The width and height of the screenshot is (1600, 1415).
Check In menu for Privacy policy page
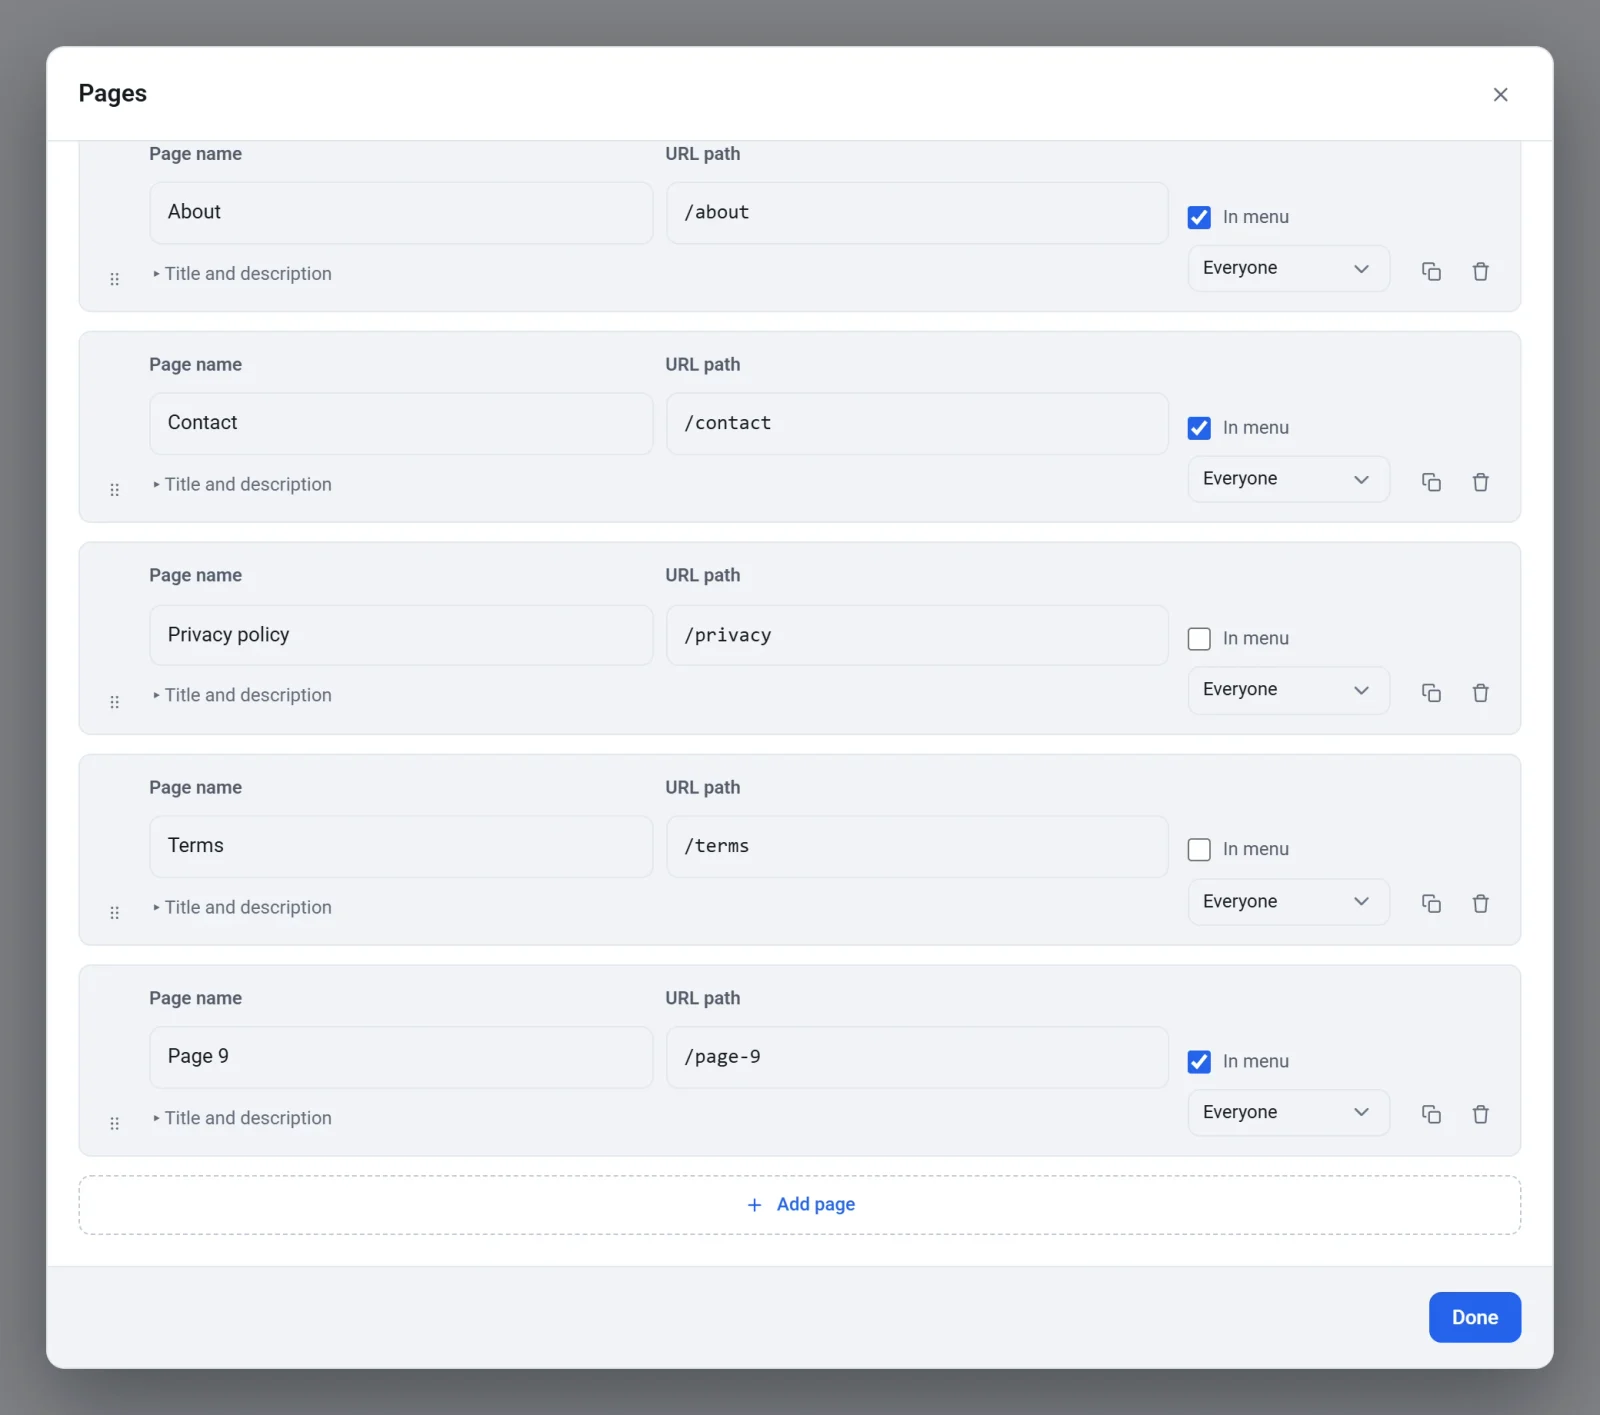tap(1199, 639)
